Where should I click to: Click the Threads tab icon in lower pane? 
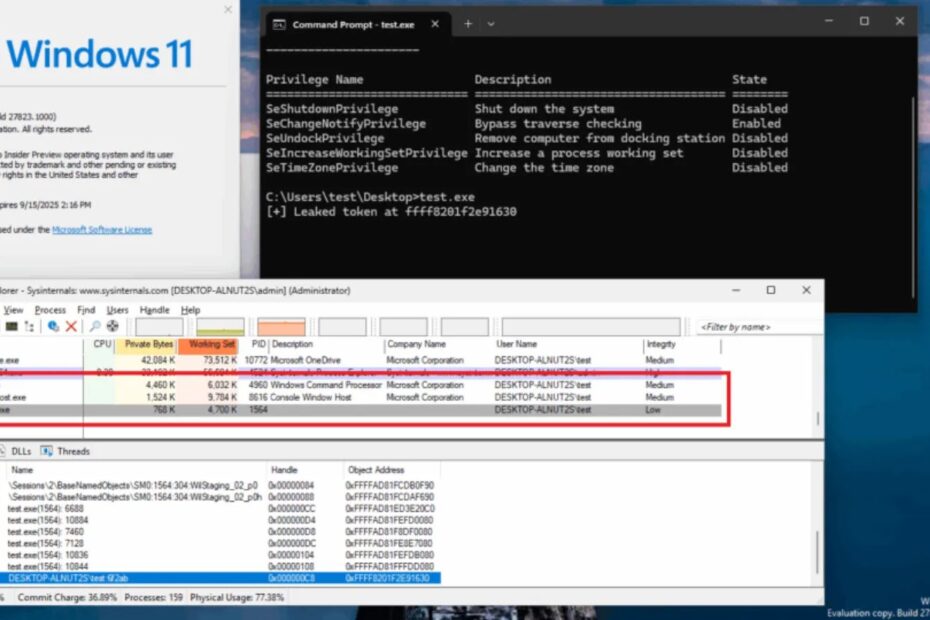coord(46,451)
